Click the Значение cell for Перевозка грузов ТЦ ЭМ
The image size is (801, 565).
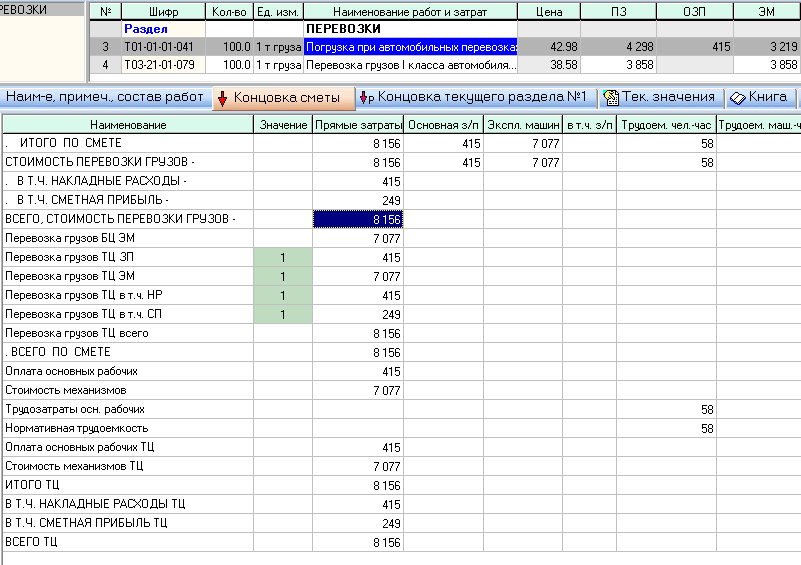282,276
